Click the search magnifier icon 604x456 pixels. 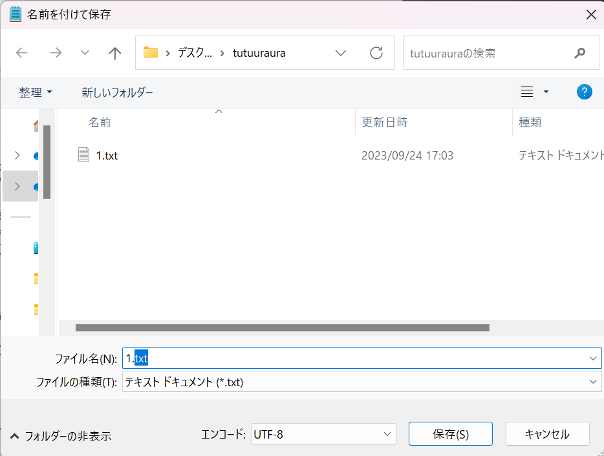click(x=580, y=53)
